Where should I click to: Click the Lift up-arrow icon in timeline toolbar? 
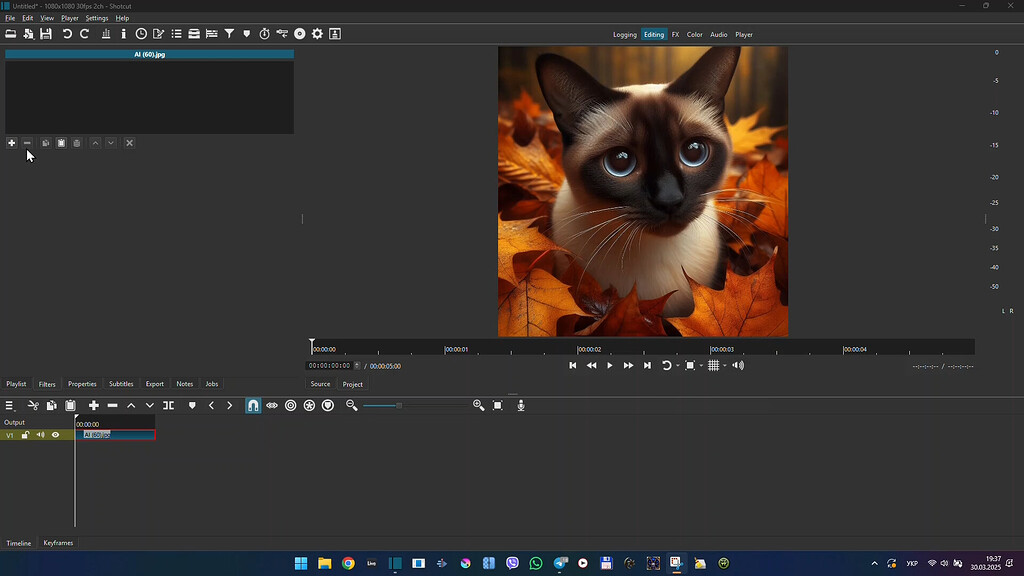click(131, 406)
